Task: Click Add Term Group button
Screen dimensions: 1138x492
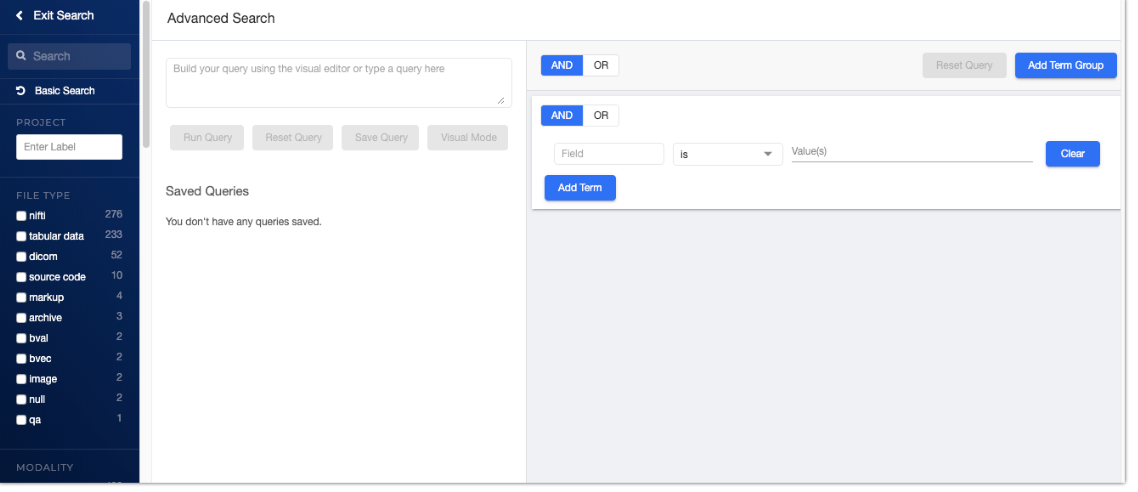Action: pos(1065,65)
